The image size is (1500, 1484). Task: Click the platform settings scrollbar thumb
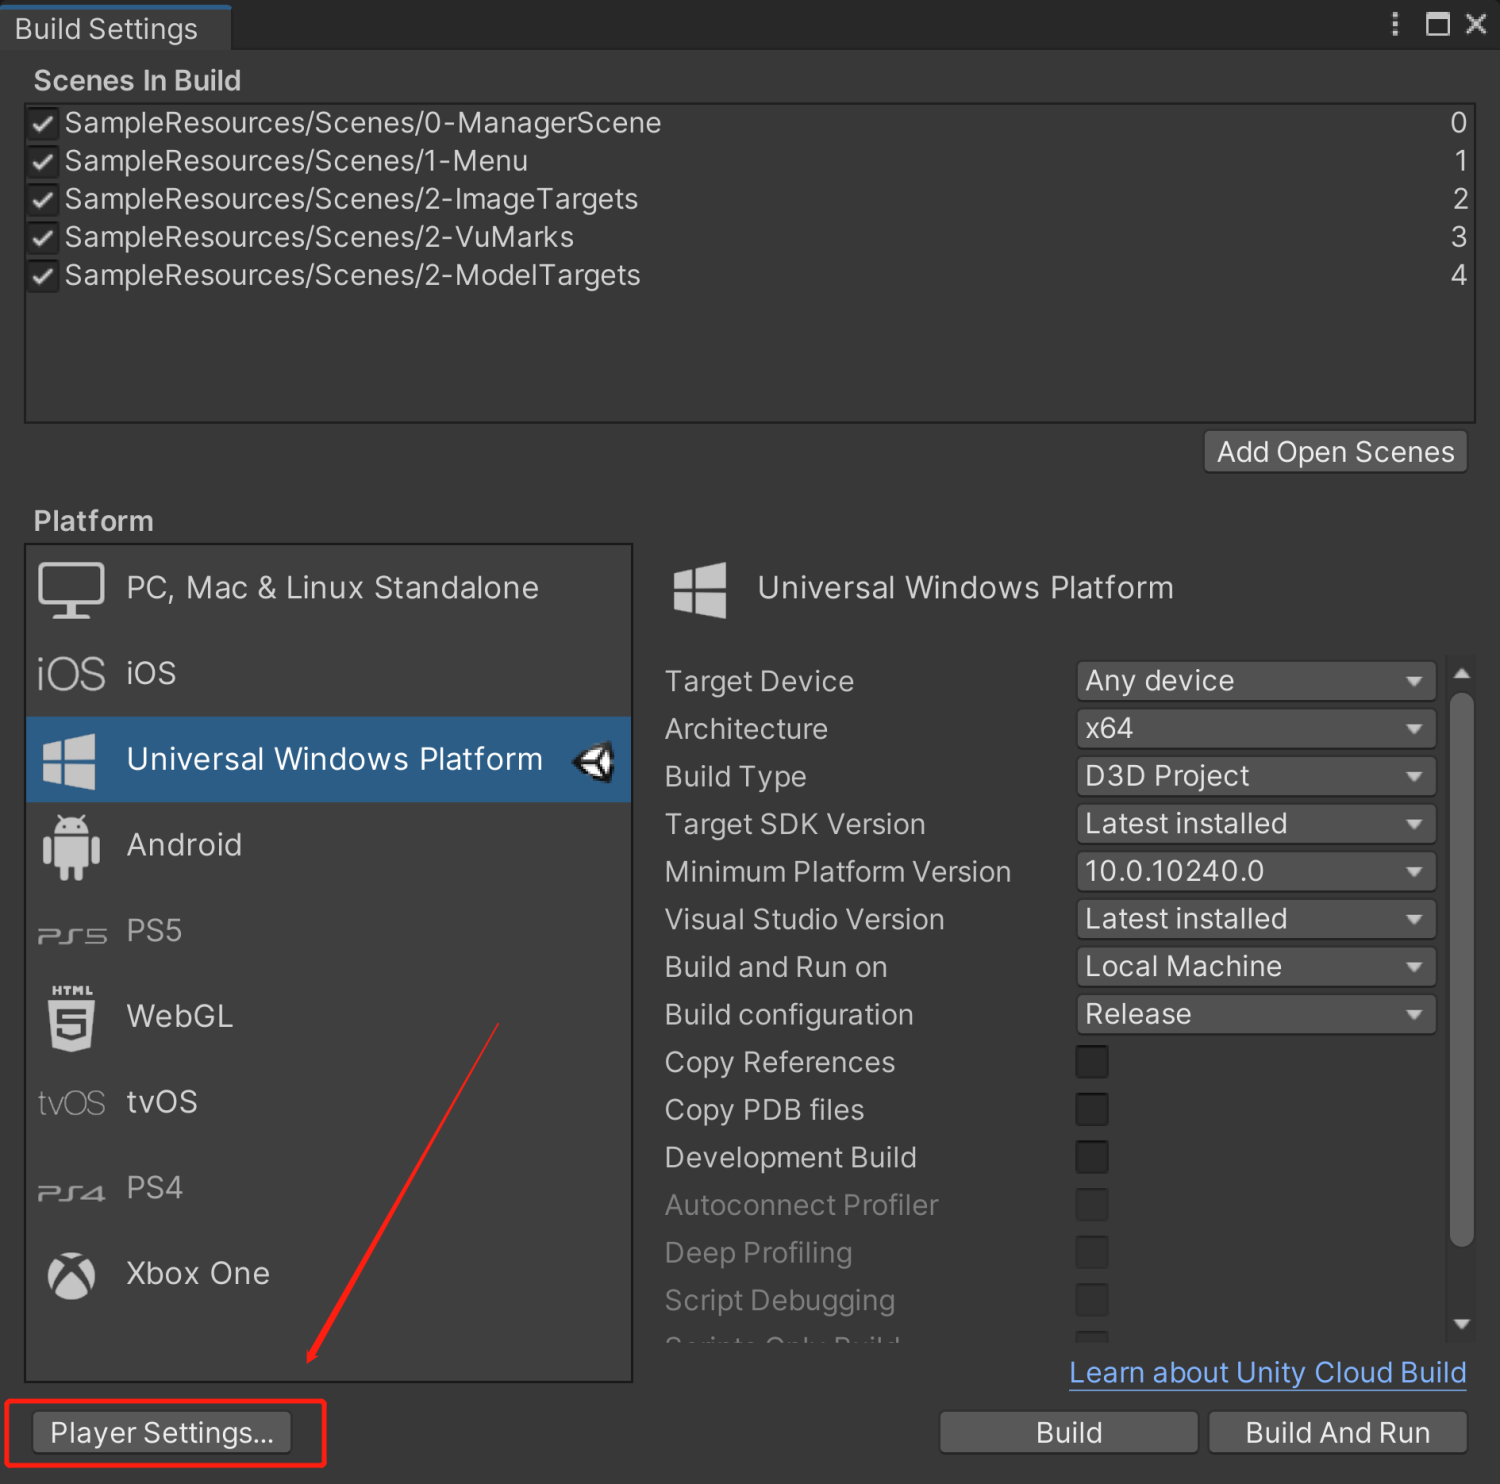click(1462, 970)
